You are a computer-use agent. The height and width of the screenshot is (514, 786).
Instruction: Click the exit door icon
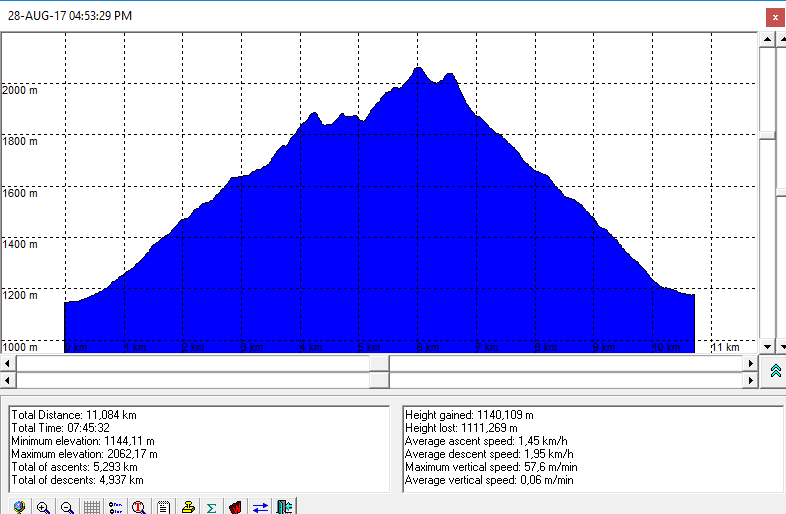(284, 507)
